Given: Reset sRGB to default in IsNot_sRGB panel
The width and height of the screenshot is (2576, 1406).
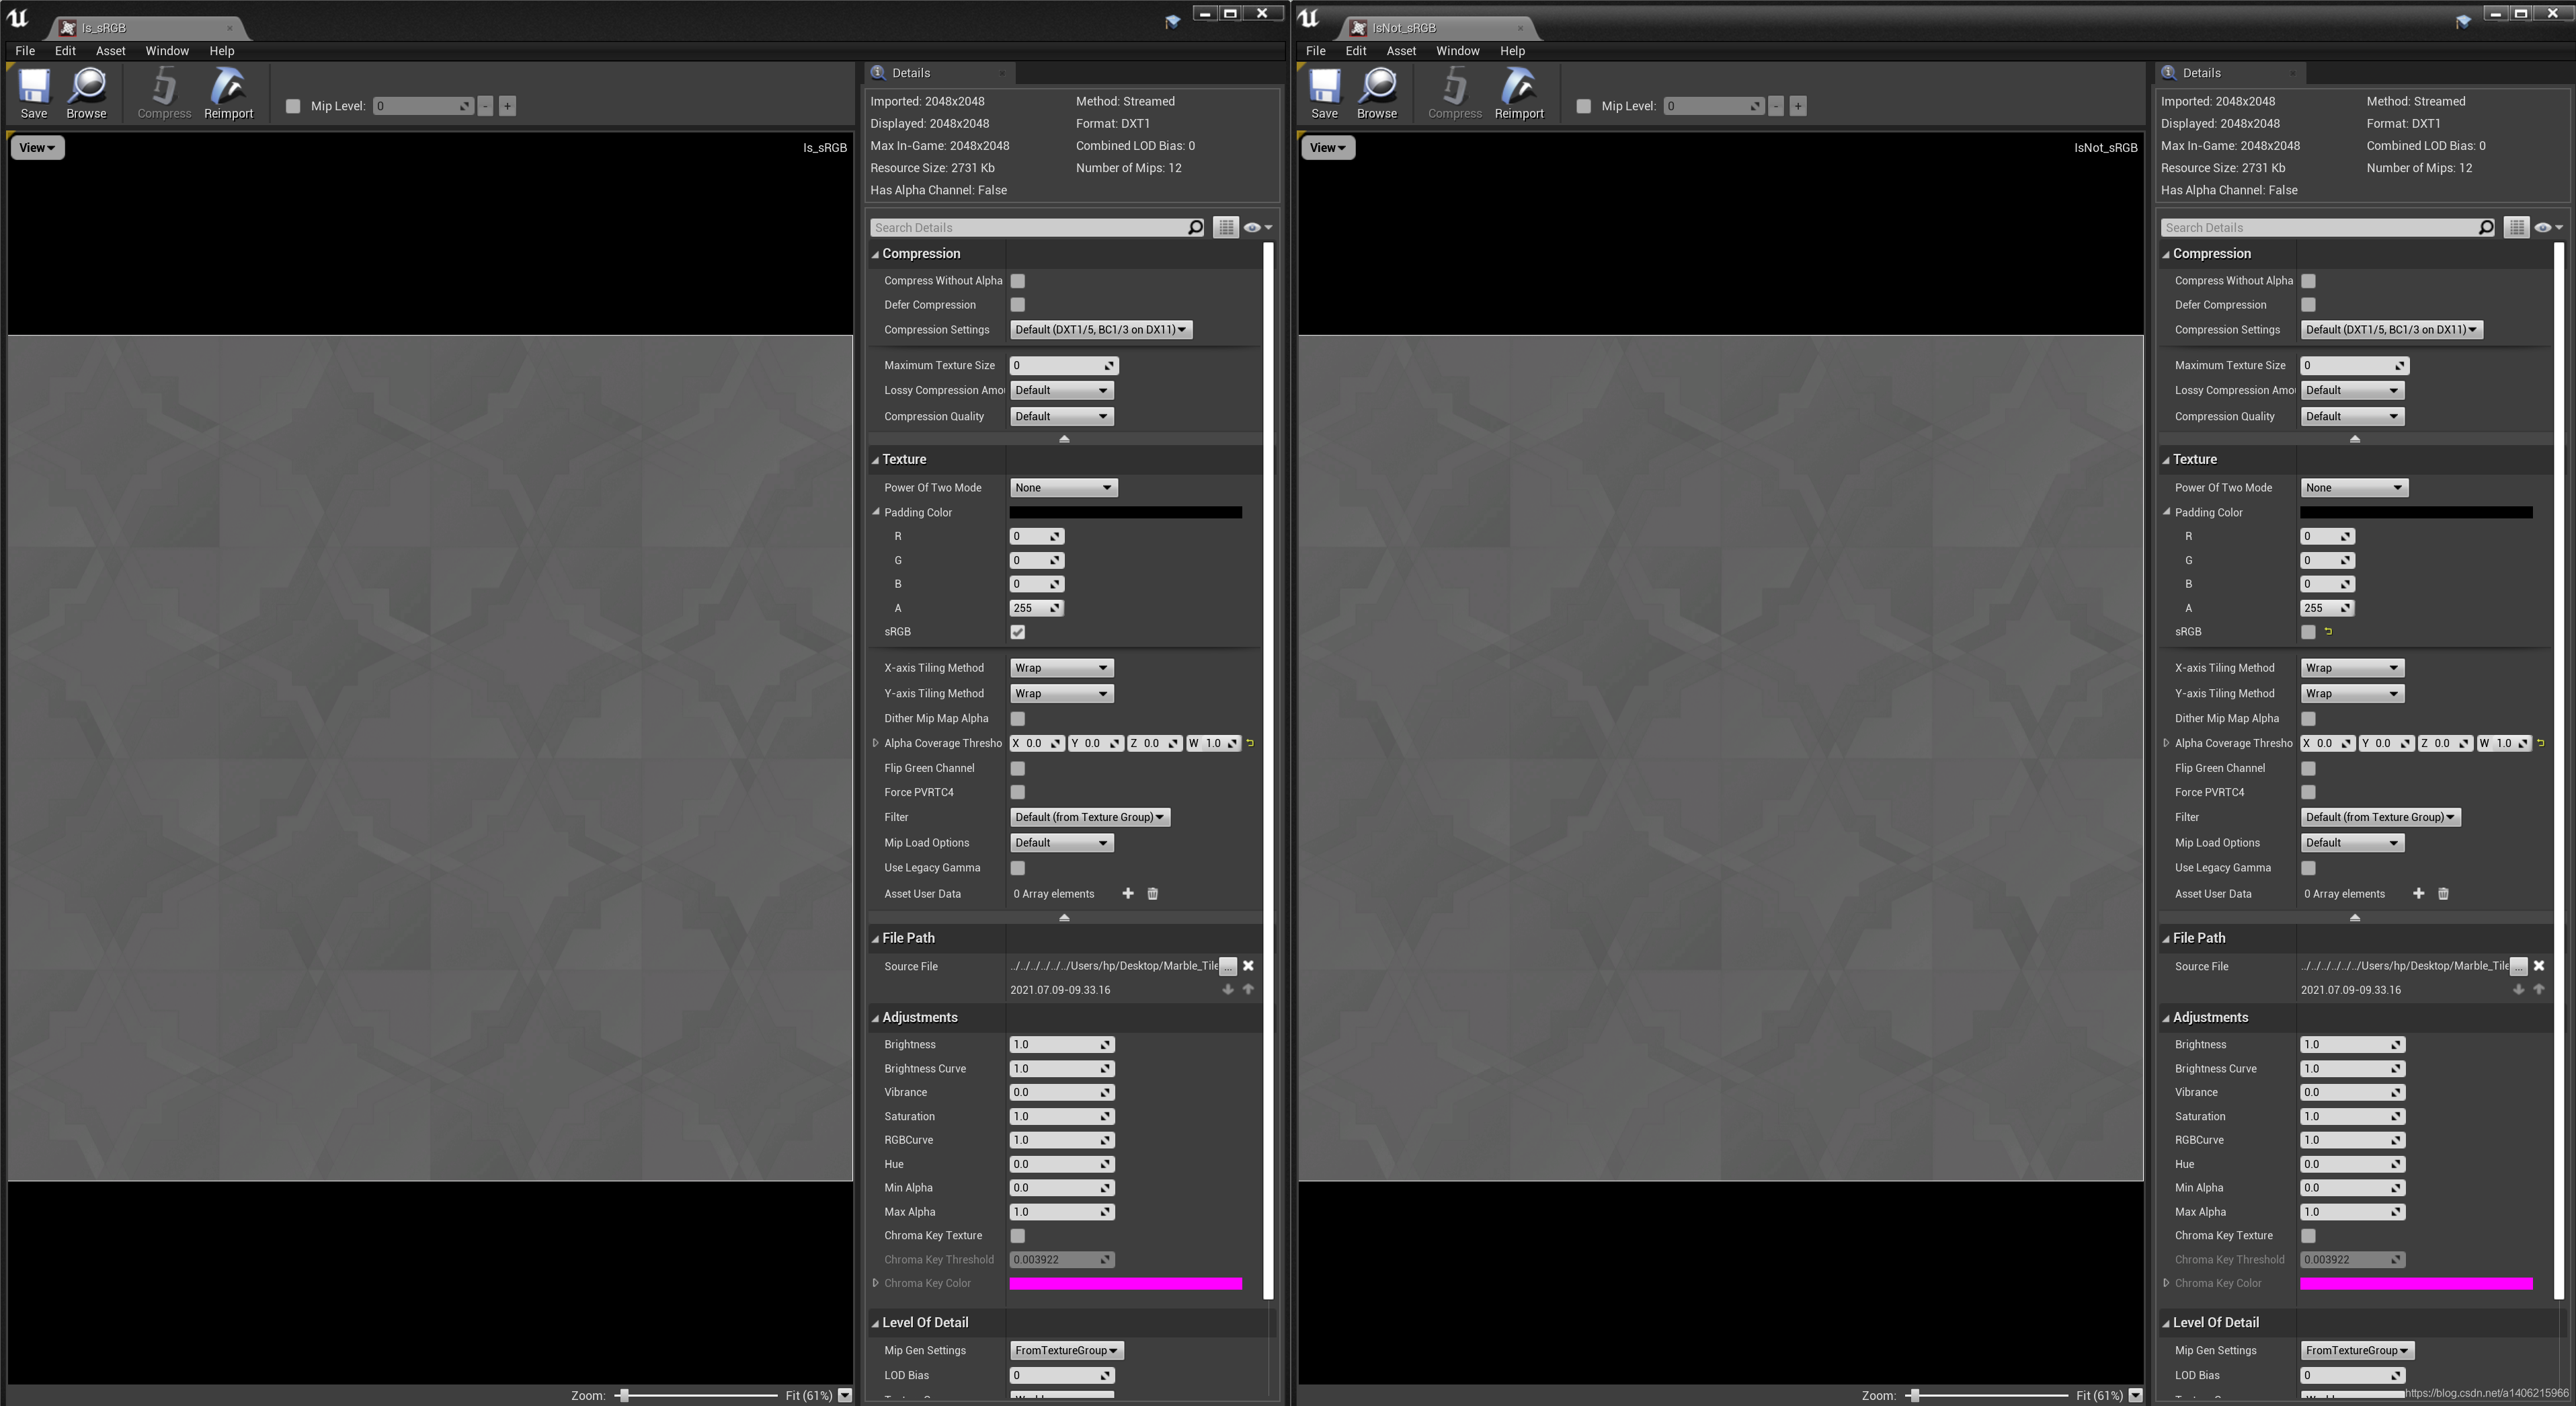Looking at the screenshot, I should [x=2328, y=631].
